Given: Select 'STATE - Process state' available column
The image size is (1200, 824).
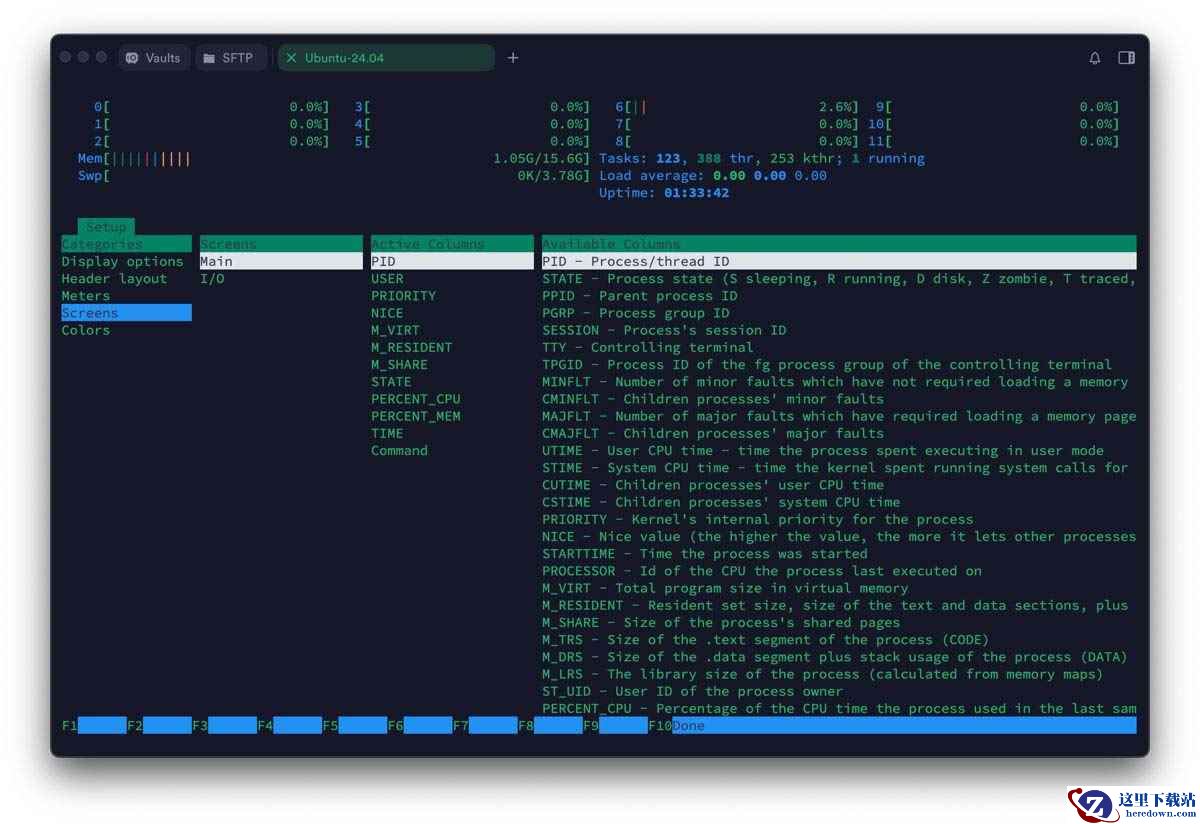Looking at the screenshot, I should coord(839,278).
